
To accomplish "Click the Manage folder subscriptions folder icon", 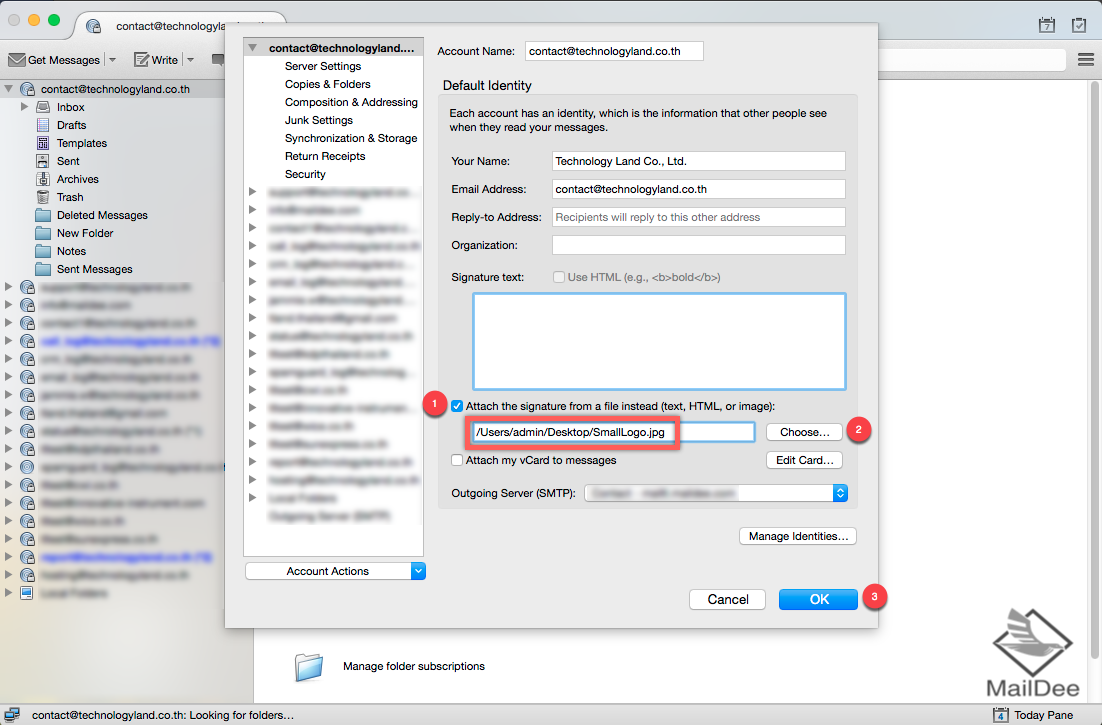I will (x=310, y=665).
